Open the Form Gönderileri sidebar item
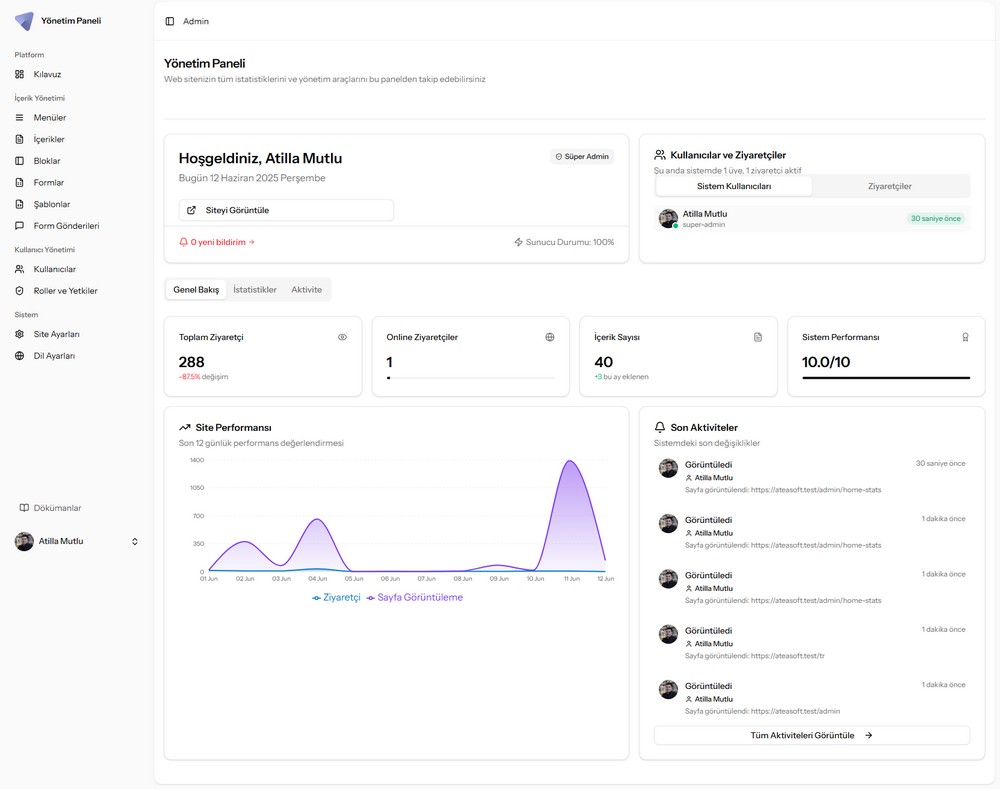Viewport: 1000px width, 791px height. 66,226
